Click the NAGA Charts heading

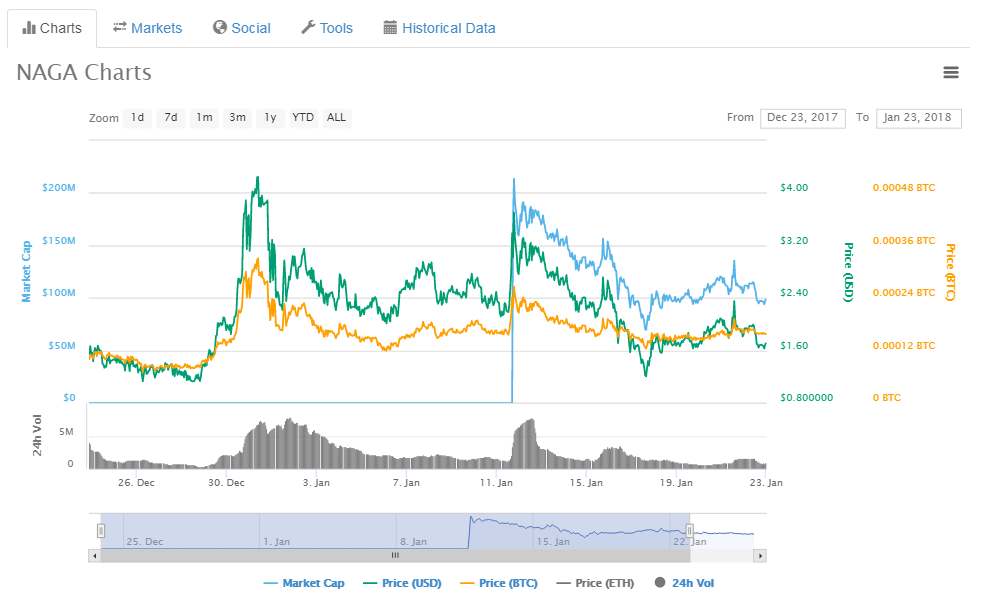coord(84,73)
